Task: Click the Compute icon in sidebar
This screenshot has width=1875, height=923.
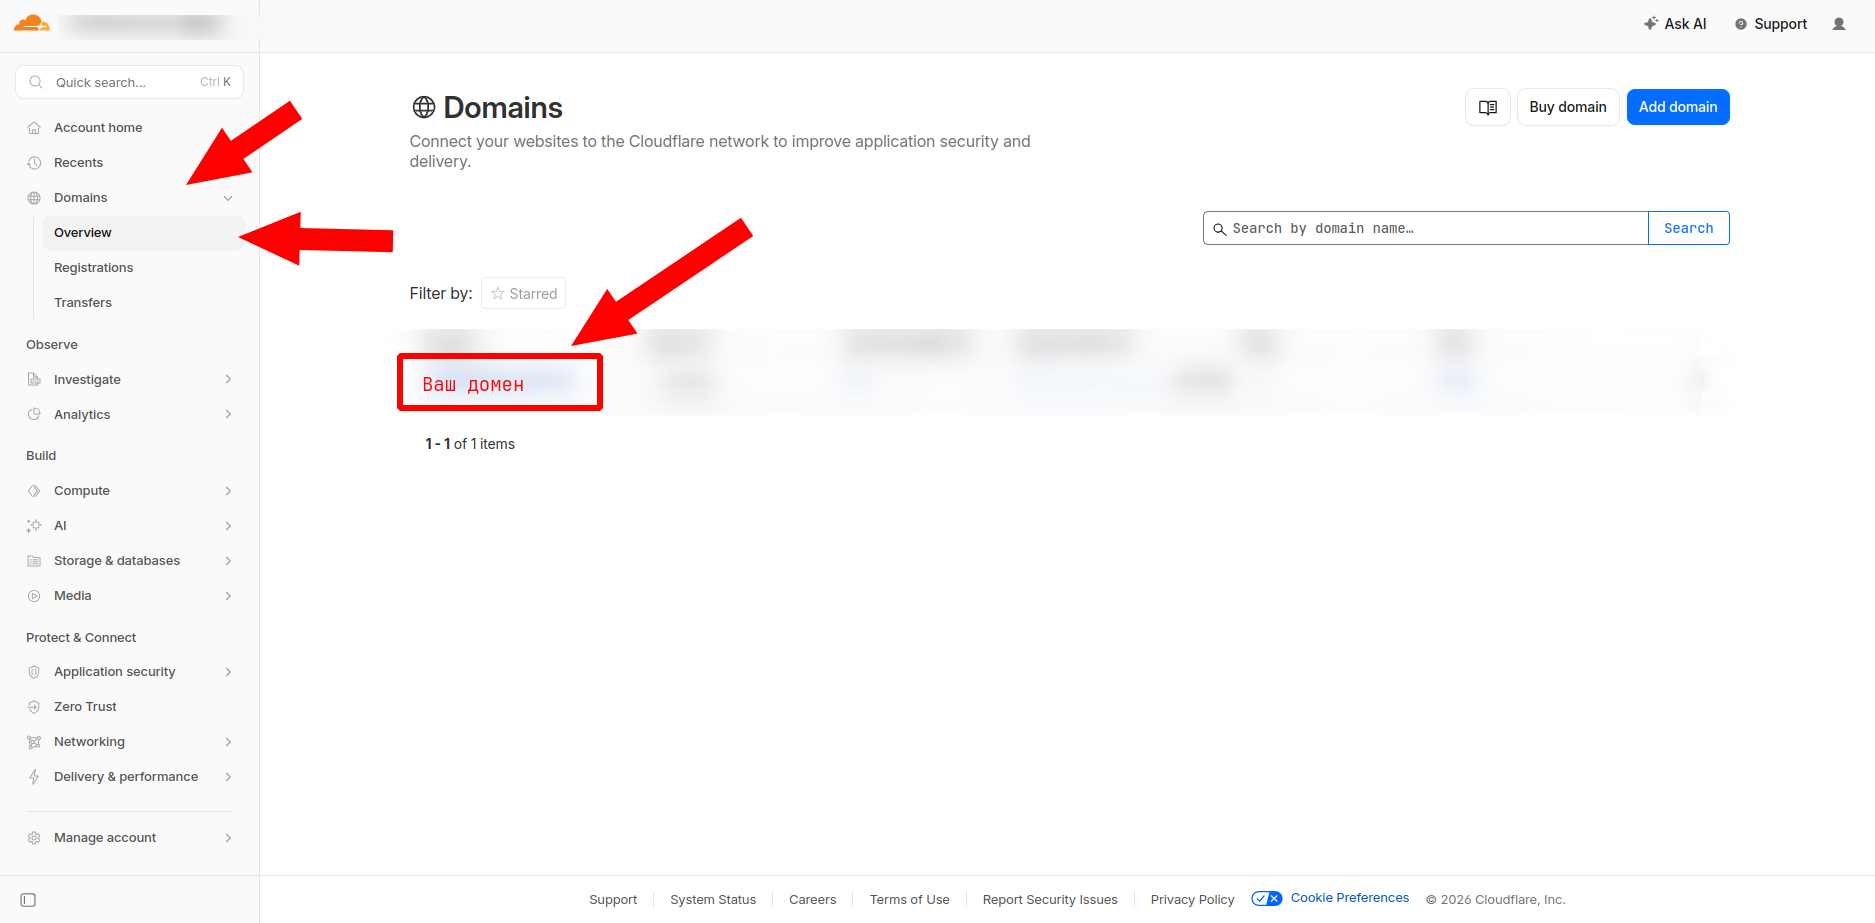Action: [x=34, y=491]
